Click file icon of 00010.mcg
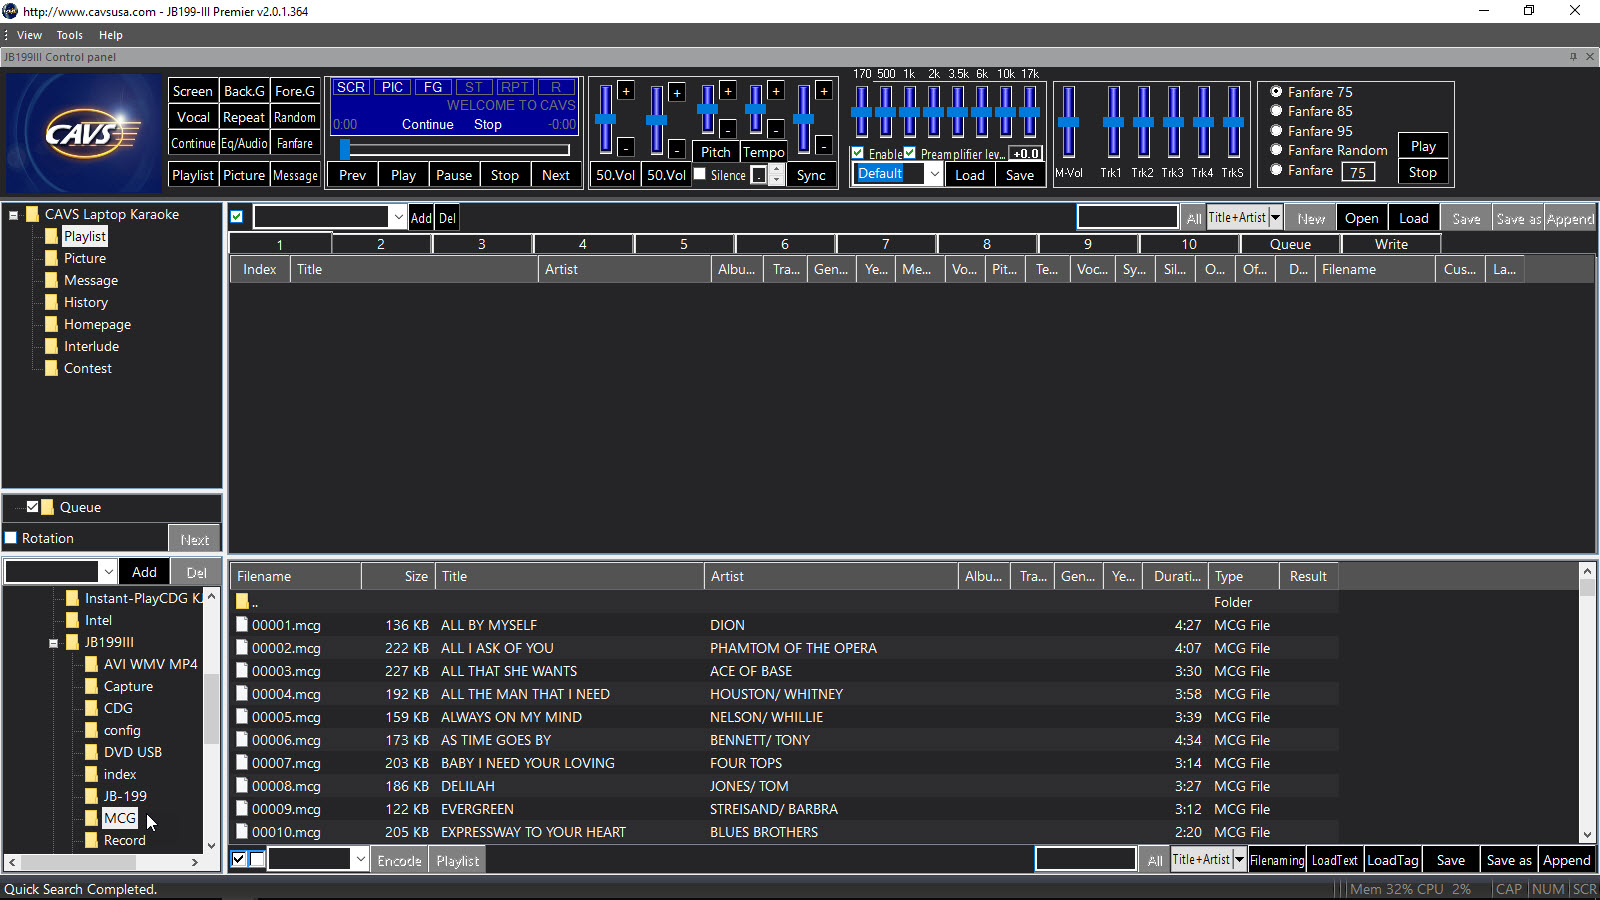 (x=242, y=832)
